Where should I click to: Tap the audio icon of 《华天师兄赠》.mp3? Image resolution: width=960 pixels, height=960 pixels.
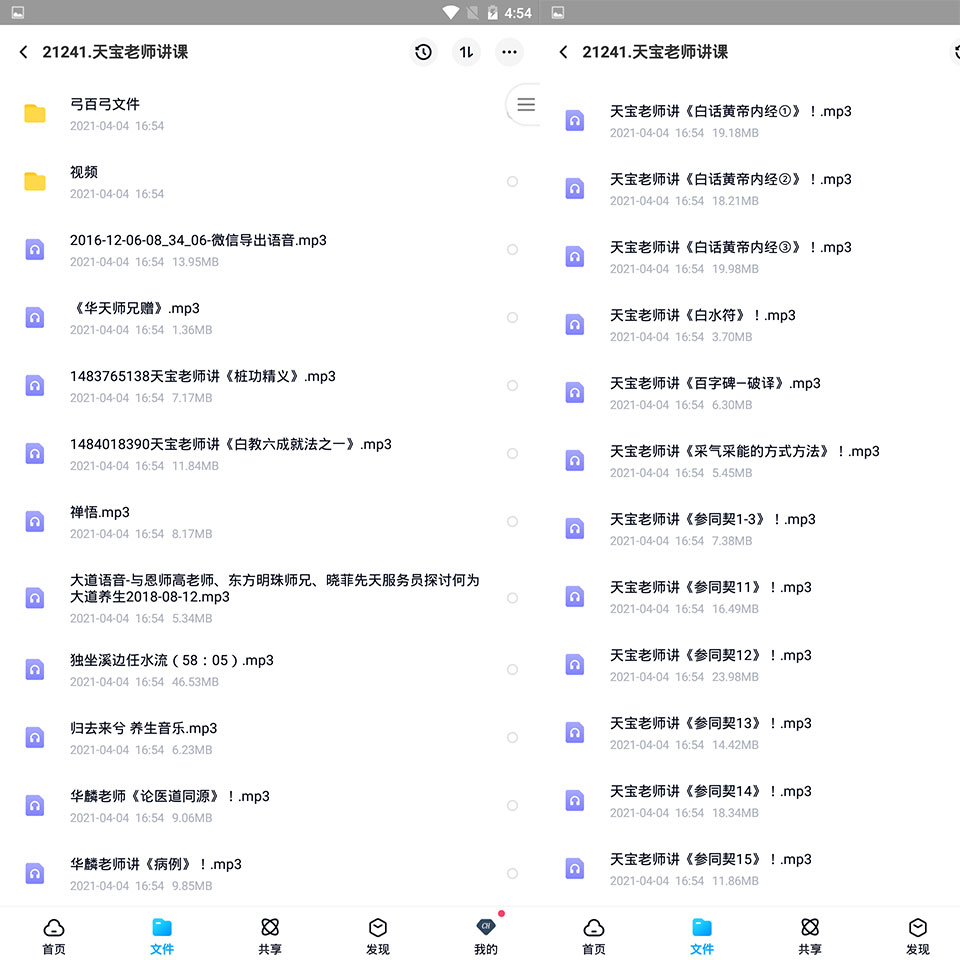coord(35,317)
